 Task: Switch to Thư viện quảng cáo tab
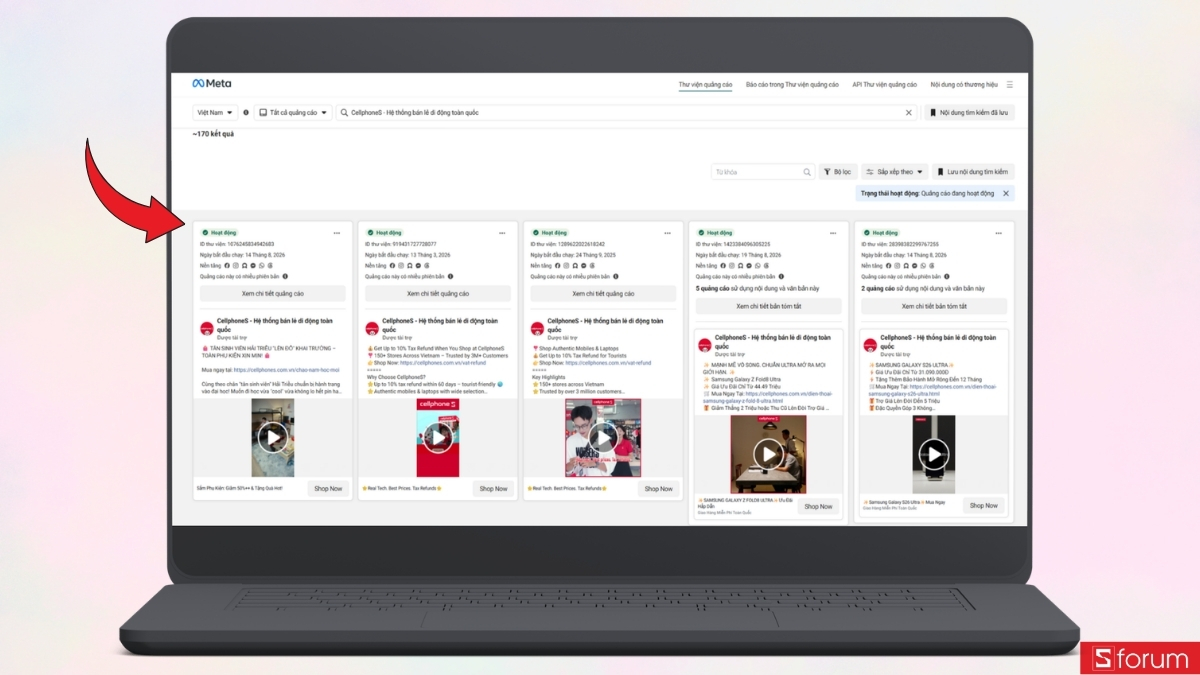tap(705, 85)
